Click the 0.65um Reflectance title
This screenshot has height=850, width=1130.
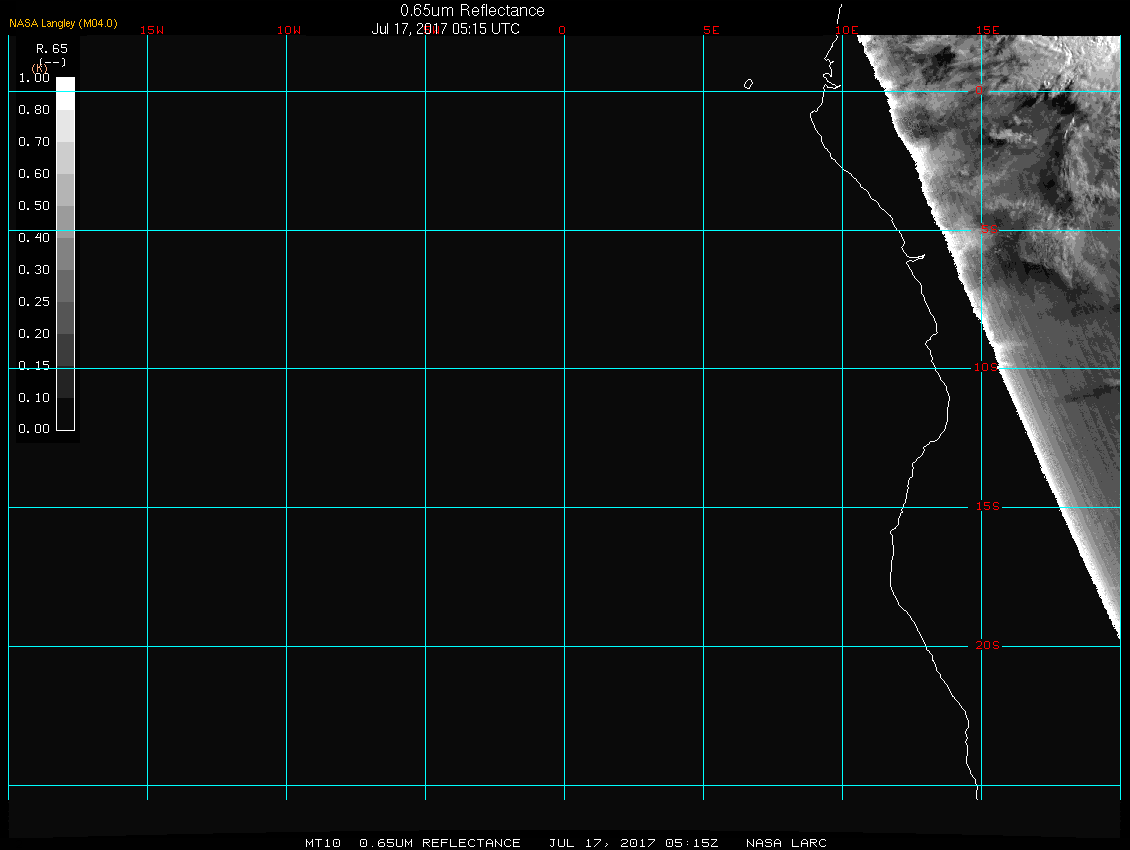[x=472, y=11]
